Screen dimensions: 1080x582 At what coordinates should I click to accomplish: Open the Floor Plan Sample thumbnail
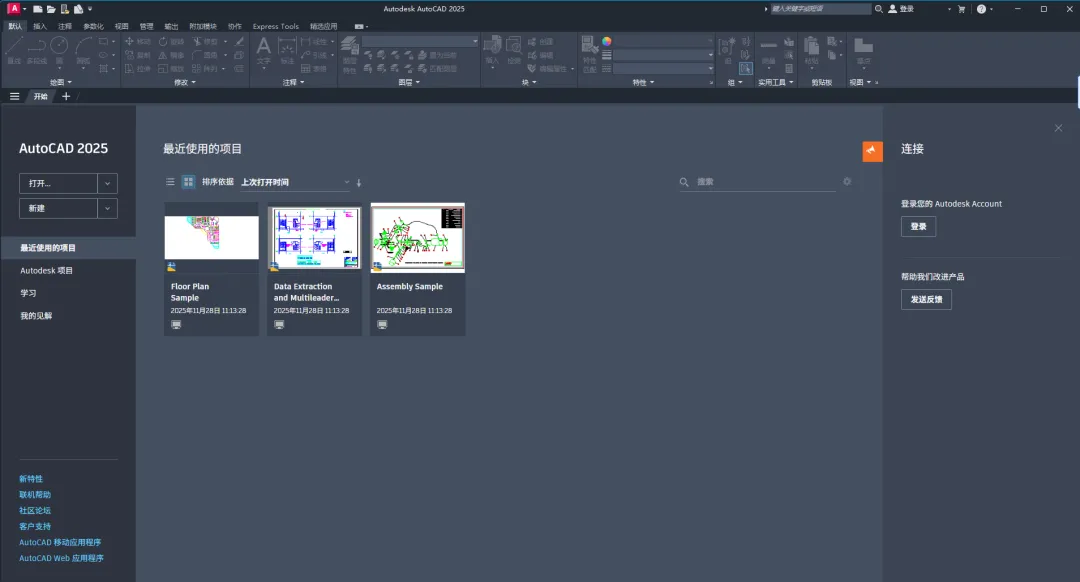(211, 237)
